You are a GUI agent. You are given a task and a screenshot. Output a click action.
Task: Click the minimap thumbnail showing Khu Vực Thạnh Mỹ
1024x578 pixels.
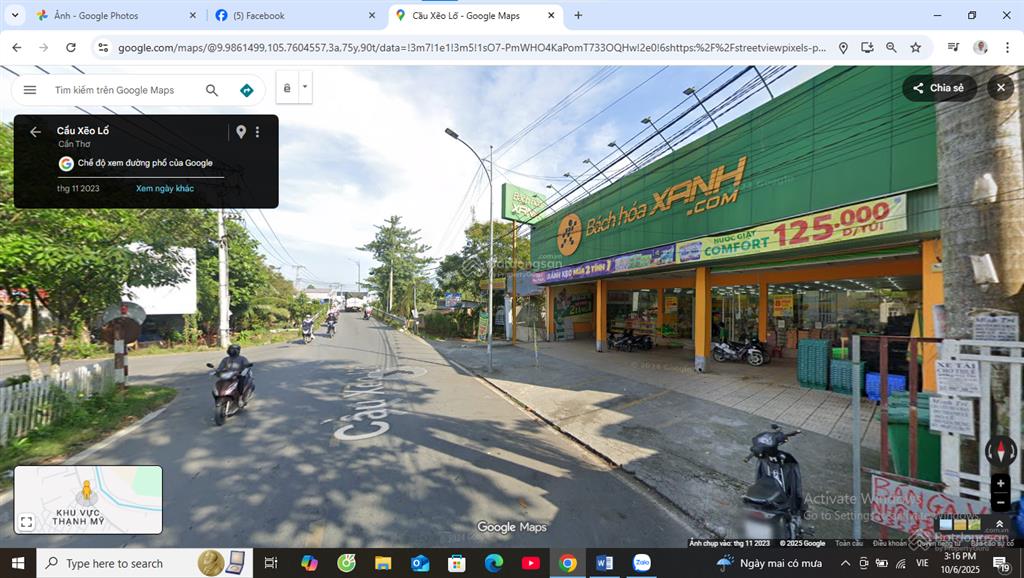88,499
